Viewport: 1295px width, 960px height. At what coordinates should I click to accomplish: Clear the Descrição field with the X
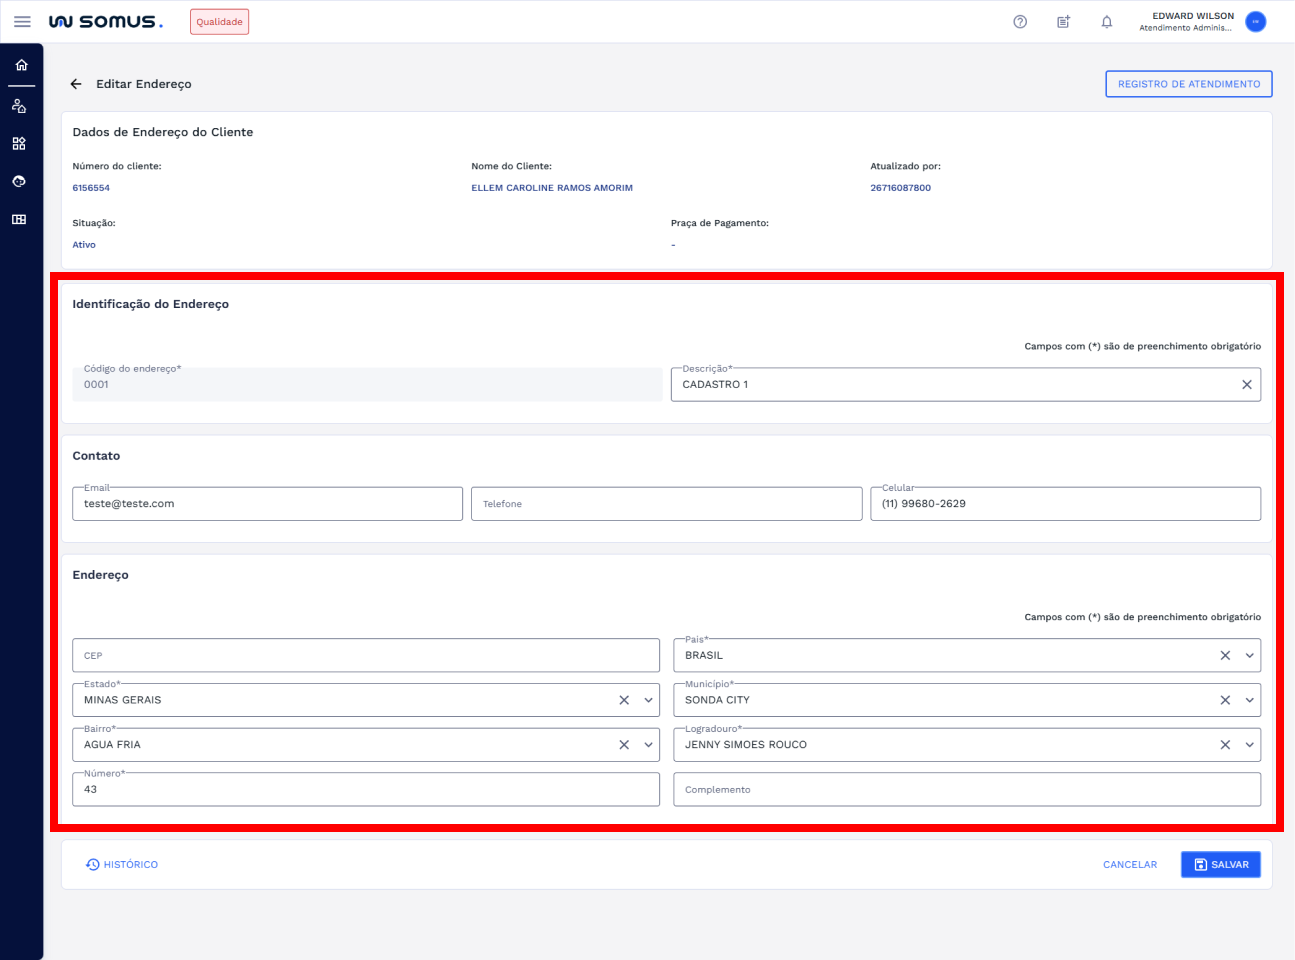[x=1246, y=385]
